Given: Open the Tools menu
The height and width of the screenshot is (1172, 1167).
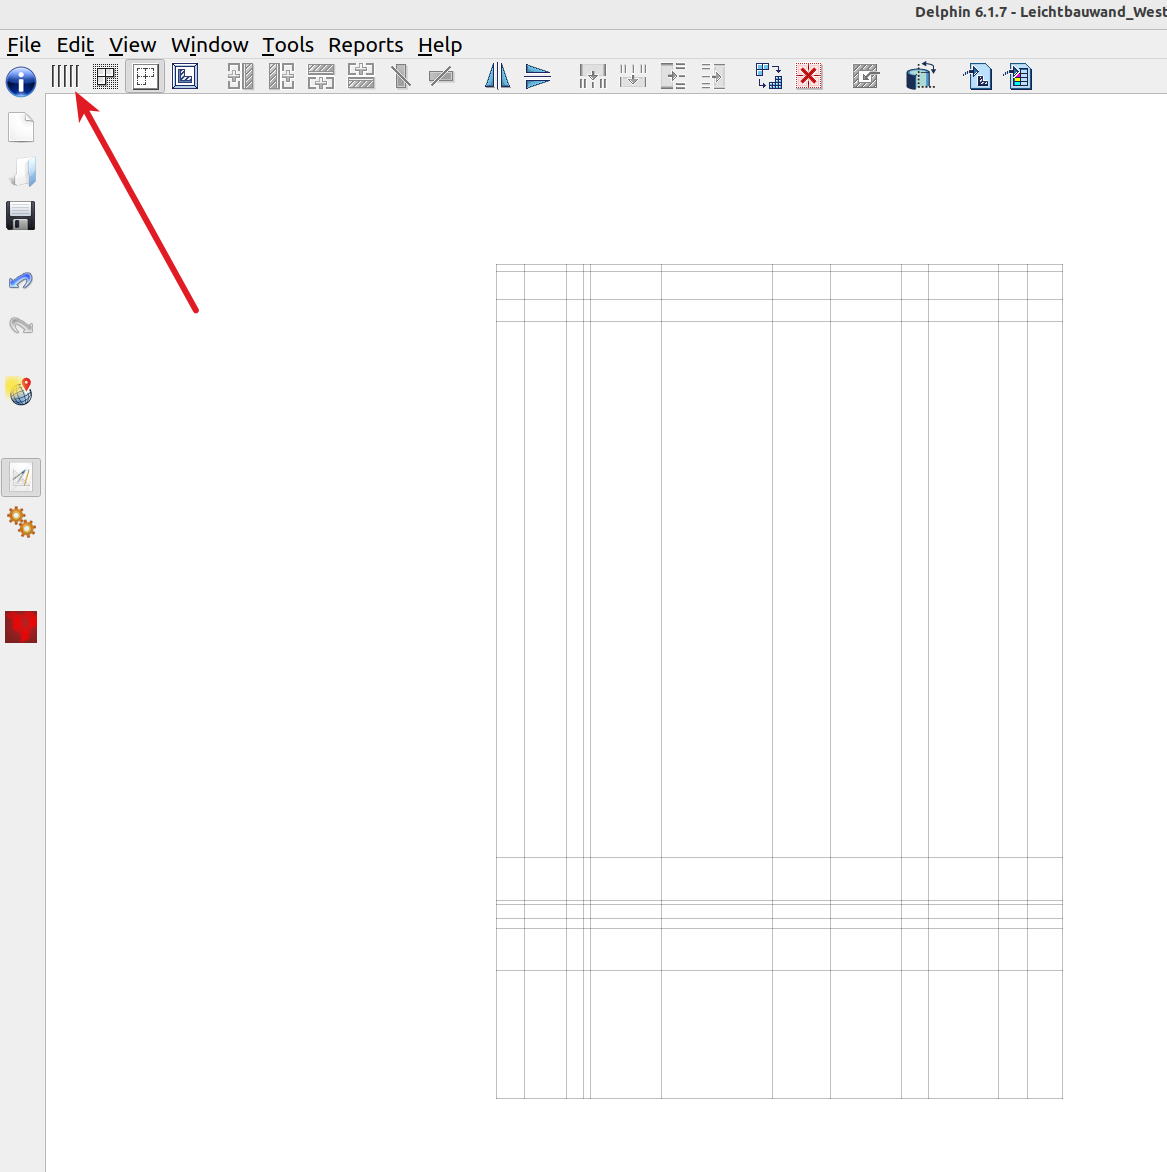Looking at the screenshot, I should 288,45.
